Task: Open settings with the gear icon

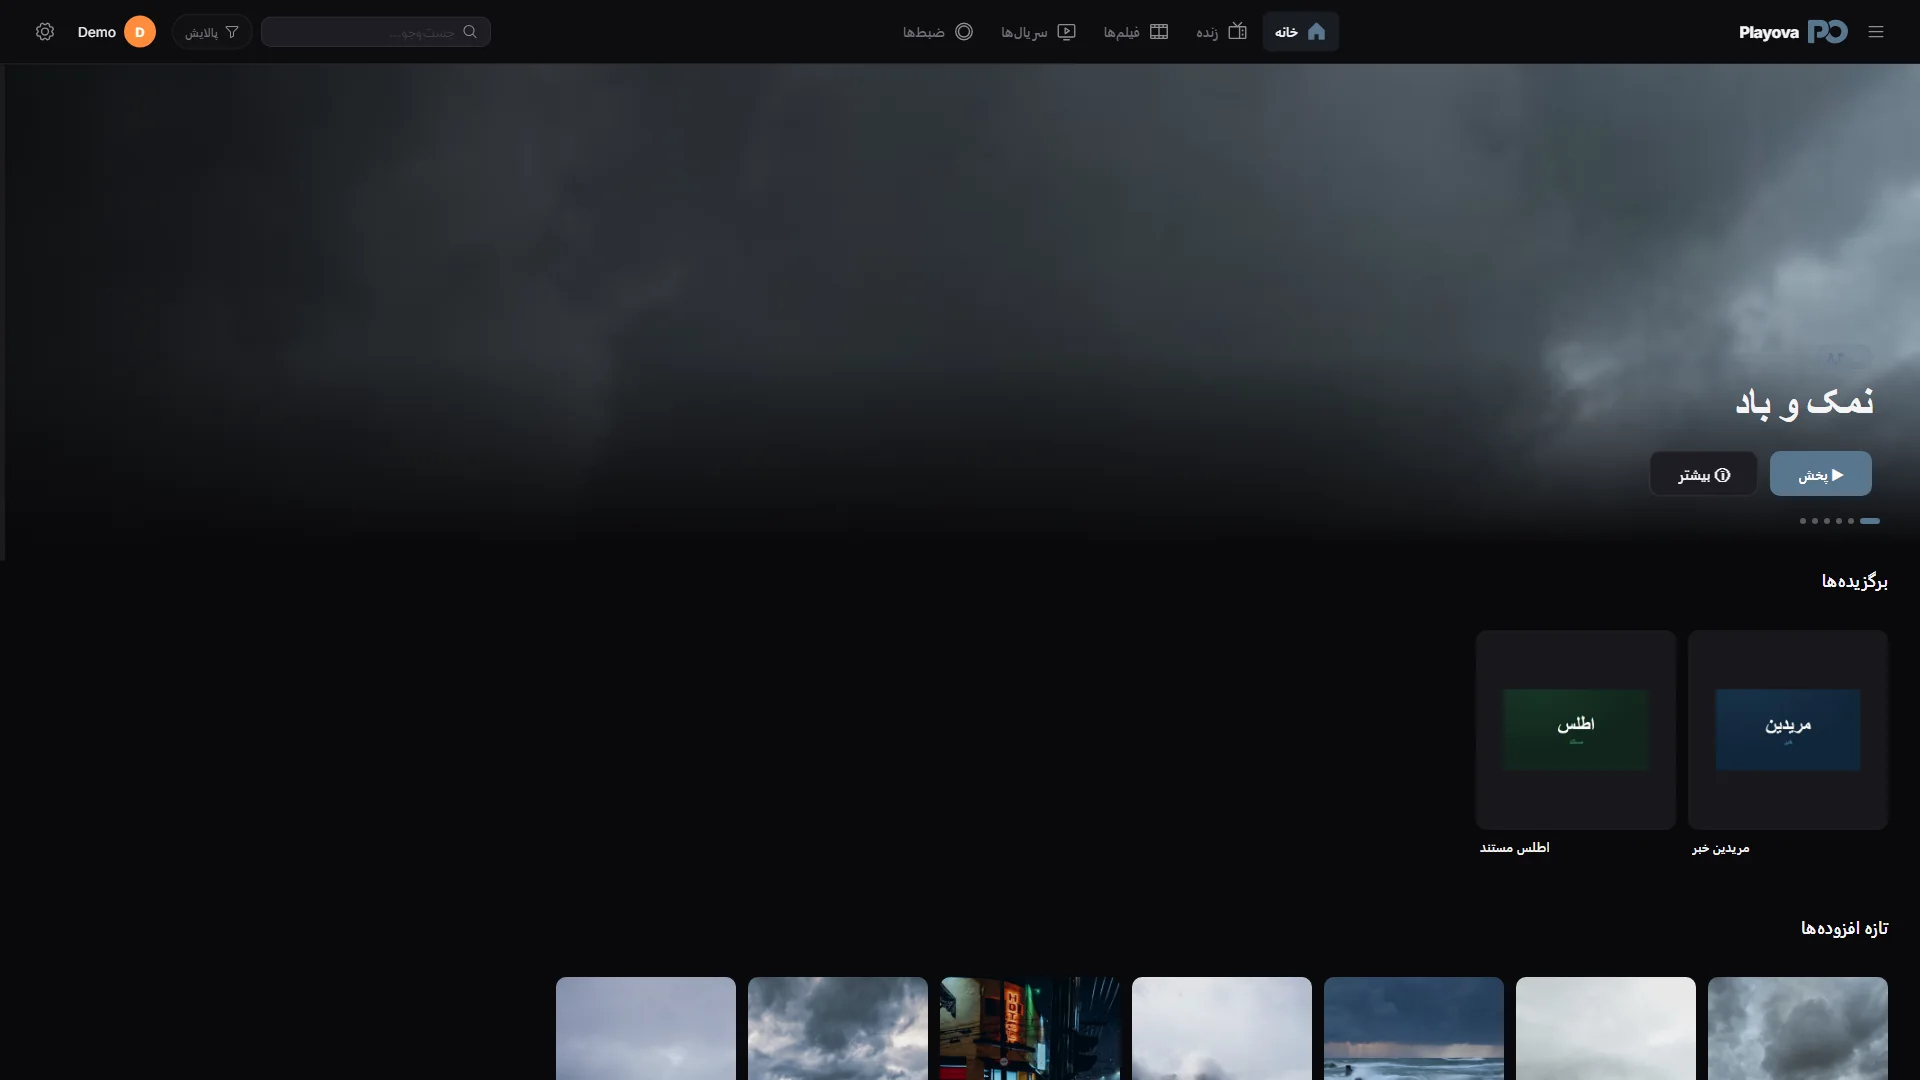Action: click(x=45, y=32)
